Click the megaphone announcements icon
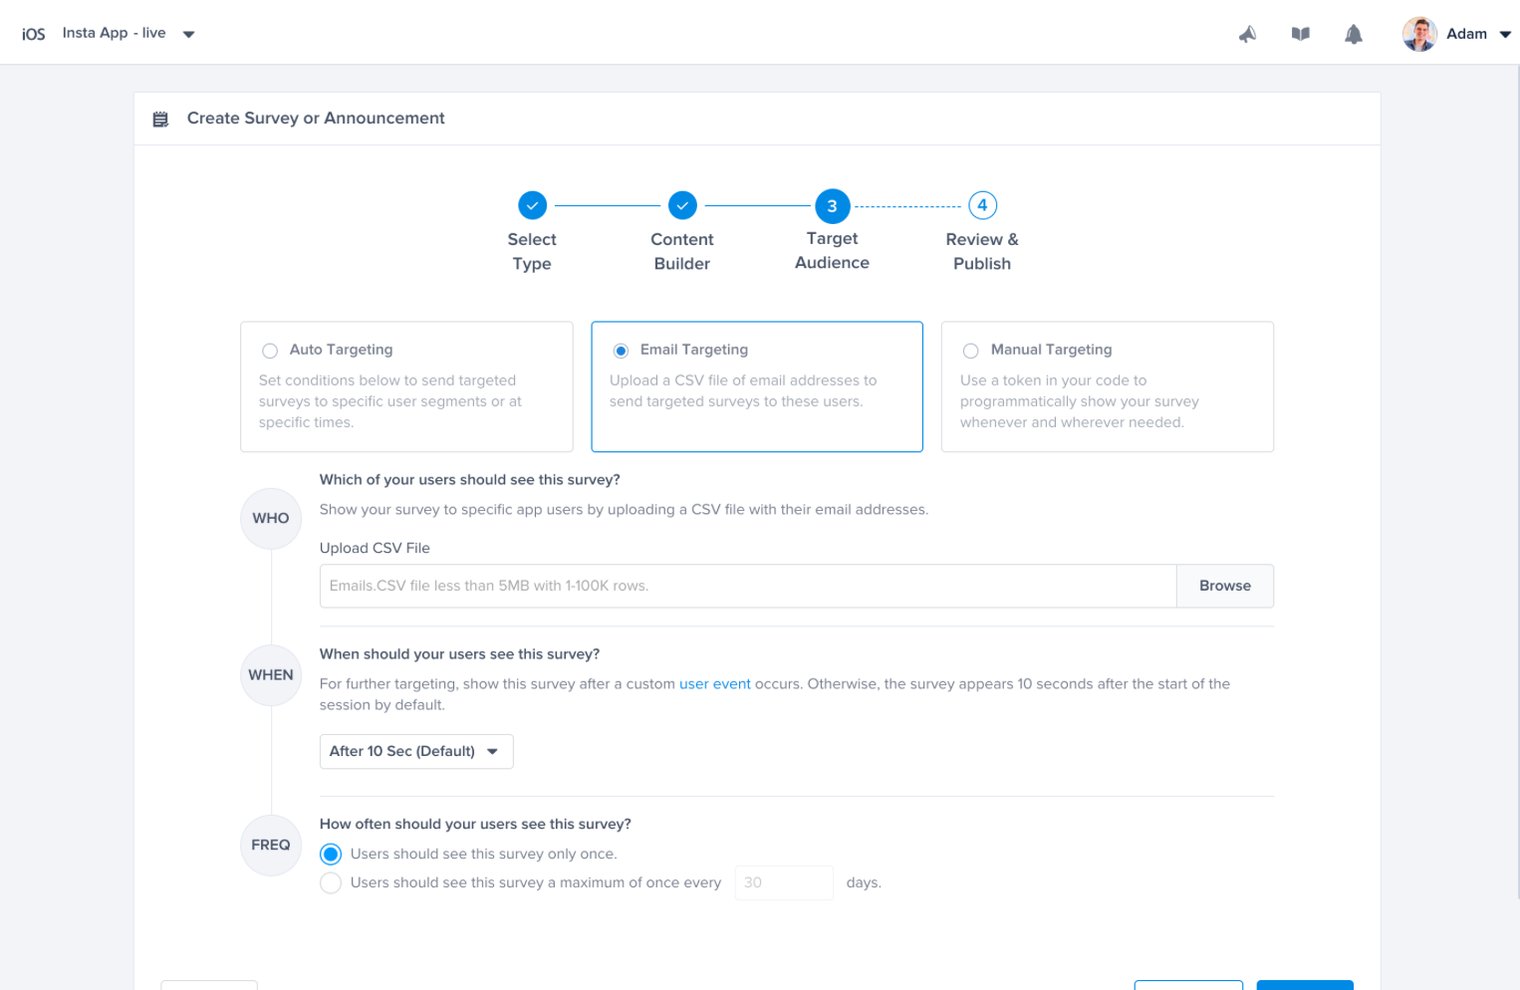The height and width of the screenshot is (990, 1520). (1247, 34)
